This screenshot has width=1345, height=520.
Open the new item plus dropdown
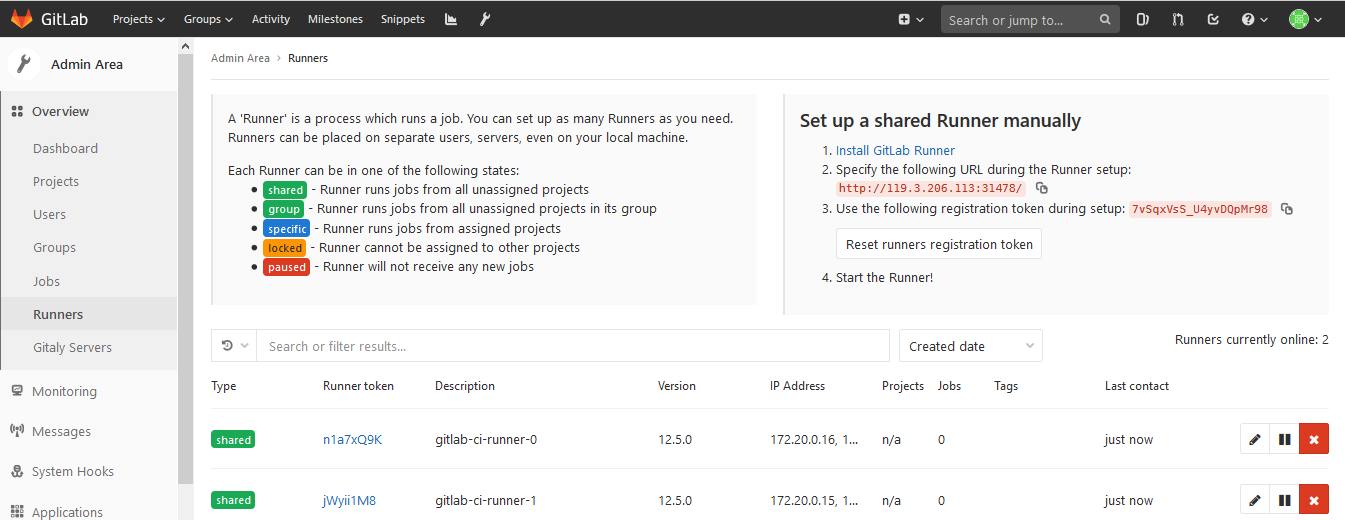click(x=910, y=19)
